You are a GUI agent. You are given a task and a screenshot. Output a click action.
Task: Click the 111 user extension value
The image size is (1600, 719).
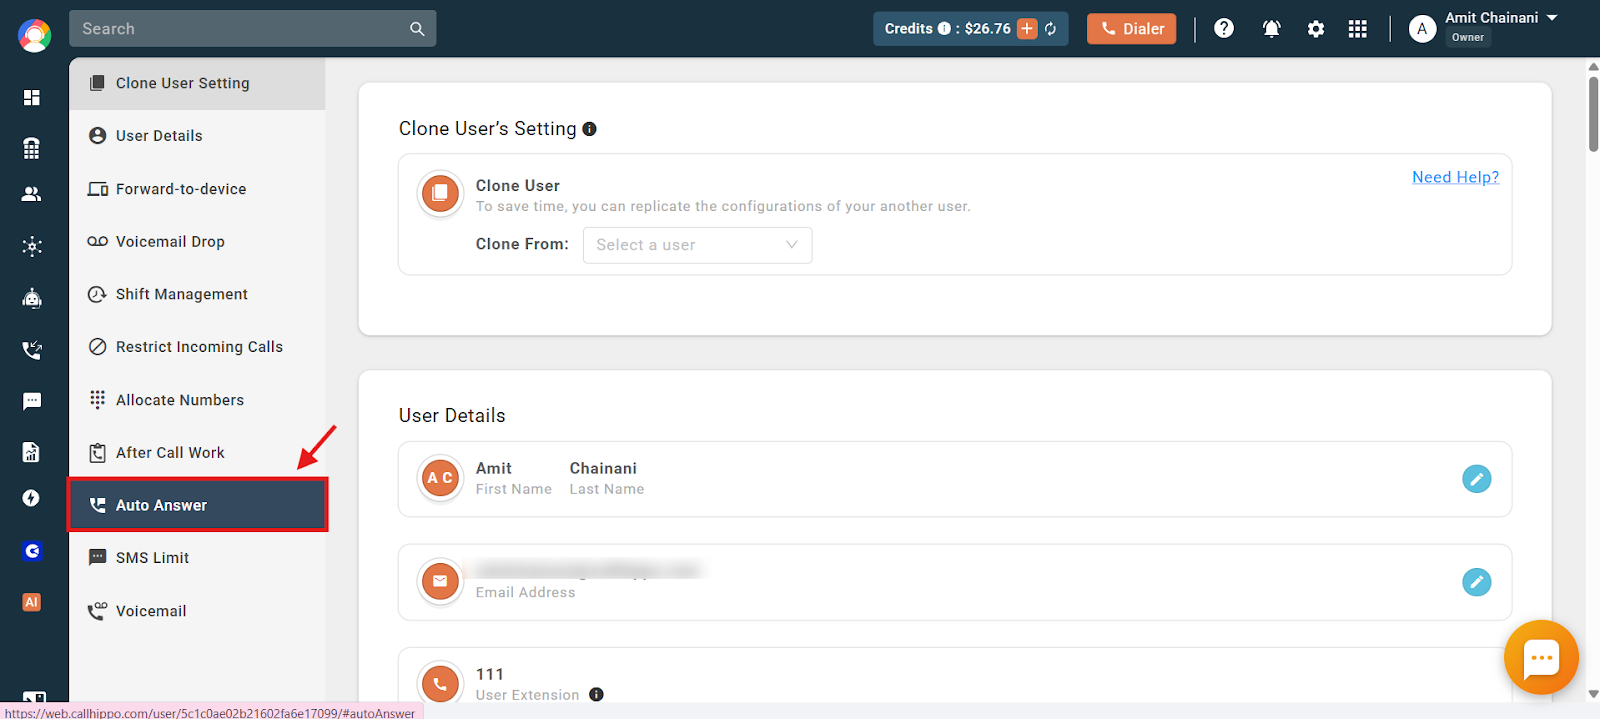[490, 674]
